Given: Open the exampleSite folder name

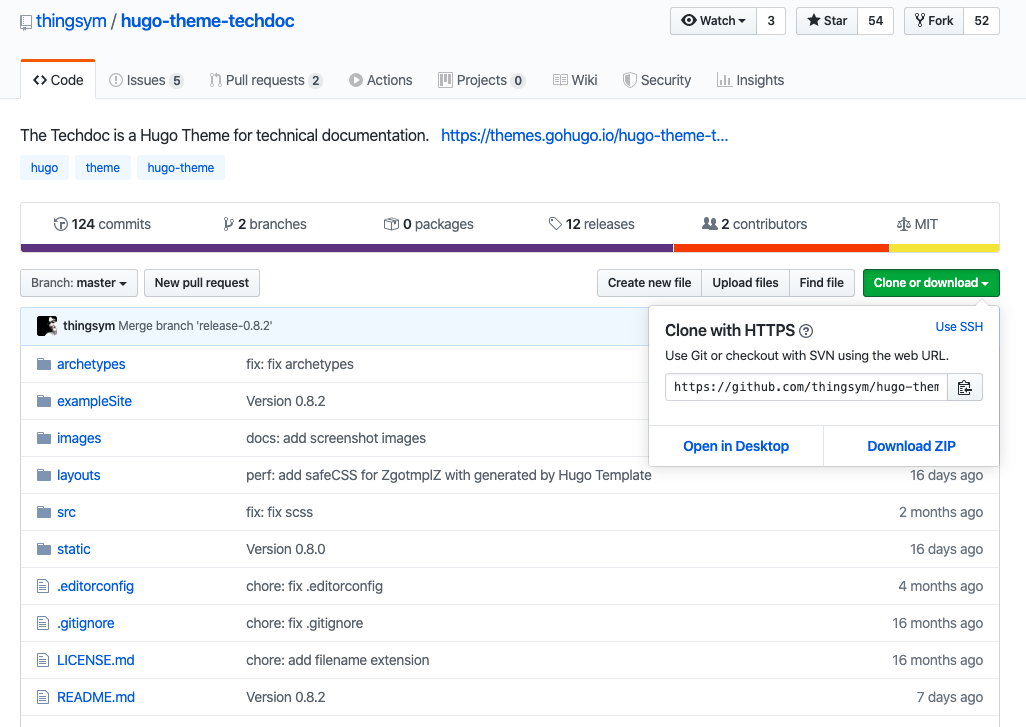Looking at the screenshot, I should click(x=94, y=401).
